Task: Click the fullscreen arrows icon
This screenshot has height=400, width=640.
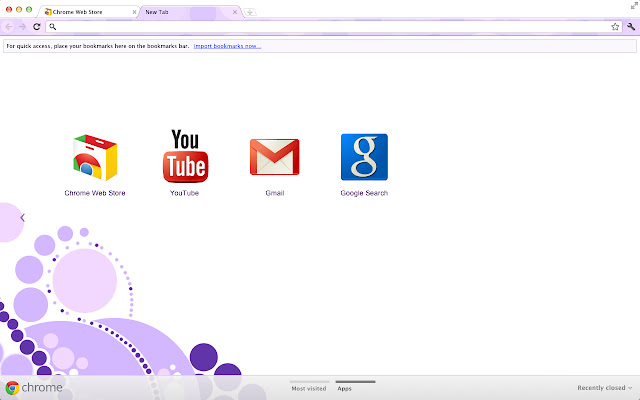Action: click(x=634, y=5)
